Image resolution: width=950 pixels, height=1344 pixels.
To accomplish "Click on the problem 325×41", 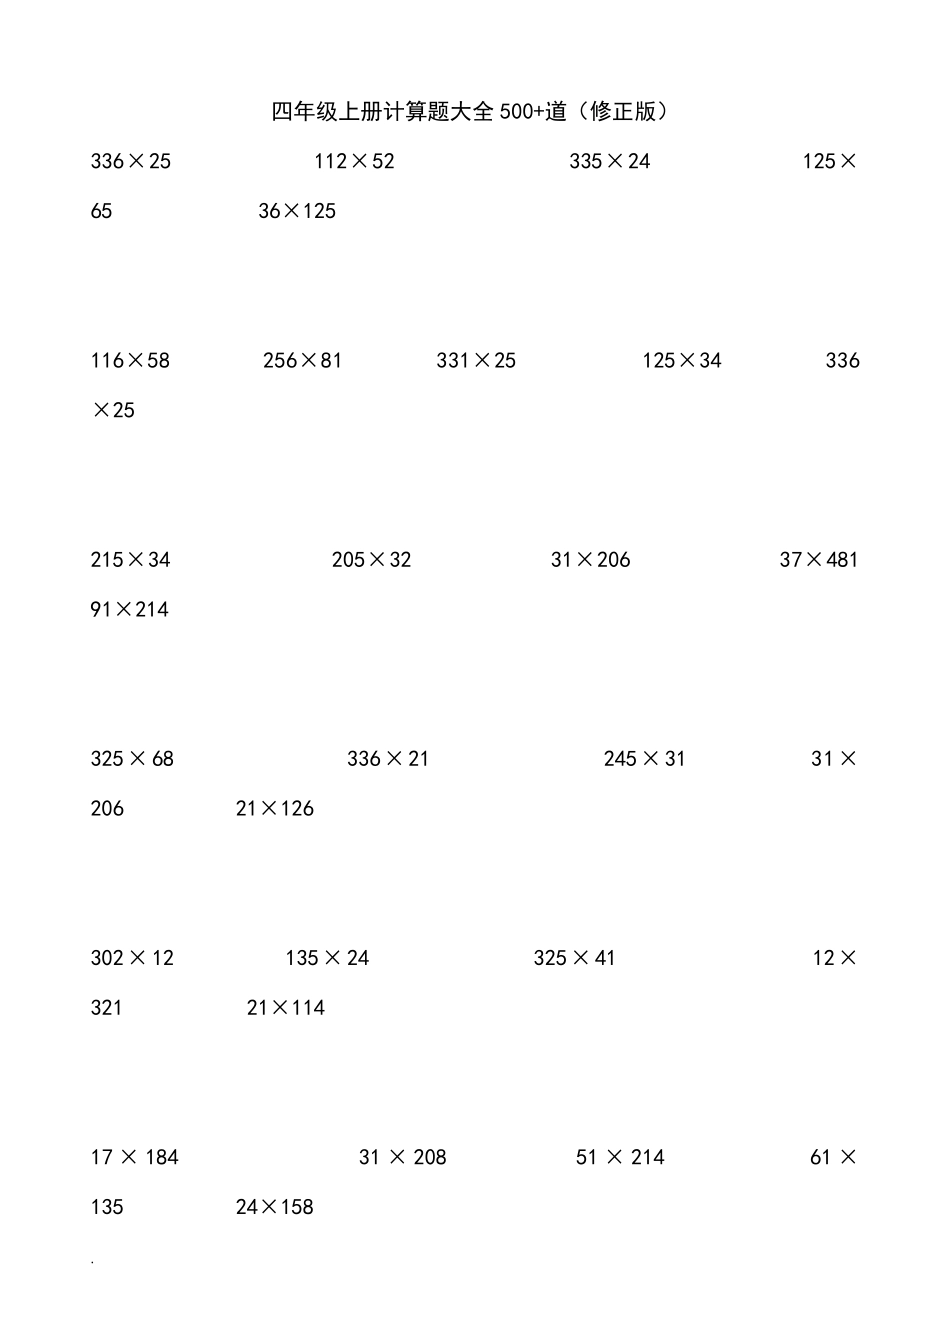I will [x=574, y=958].
